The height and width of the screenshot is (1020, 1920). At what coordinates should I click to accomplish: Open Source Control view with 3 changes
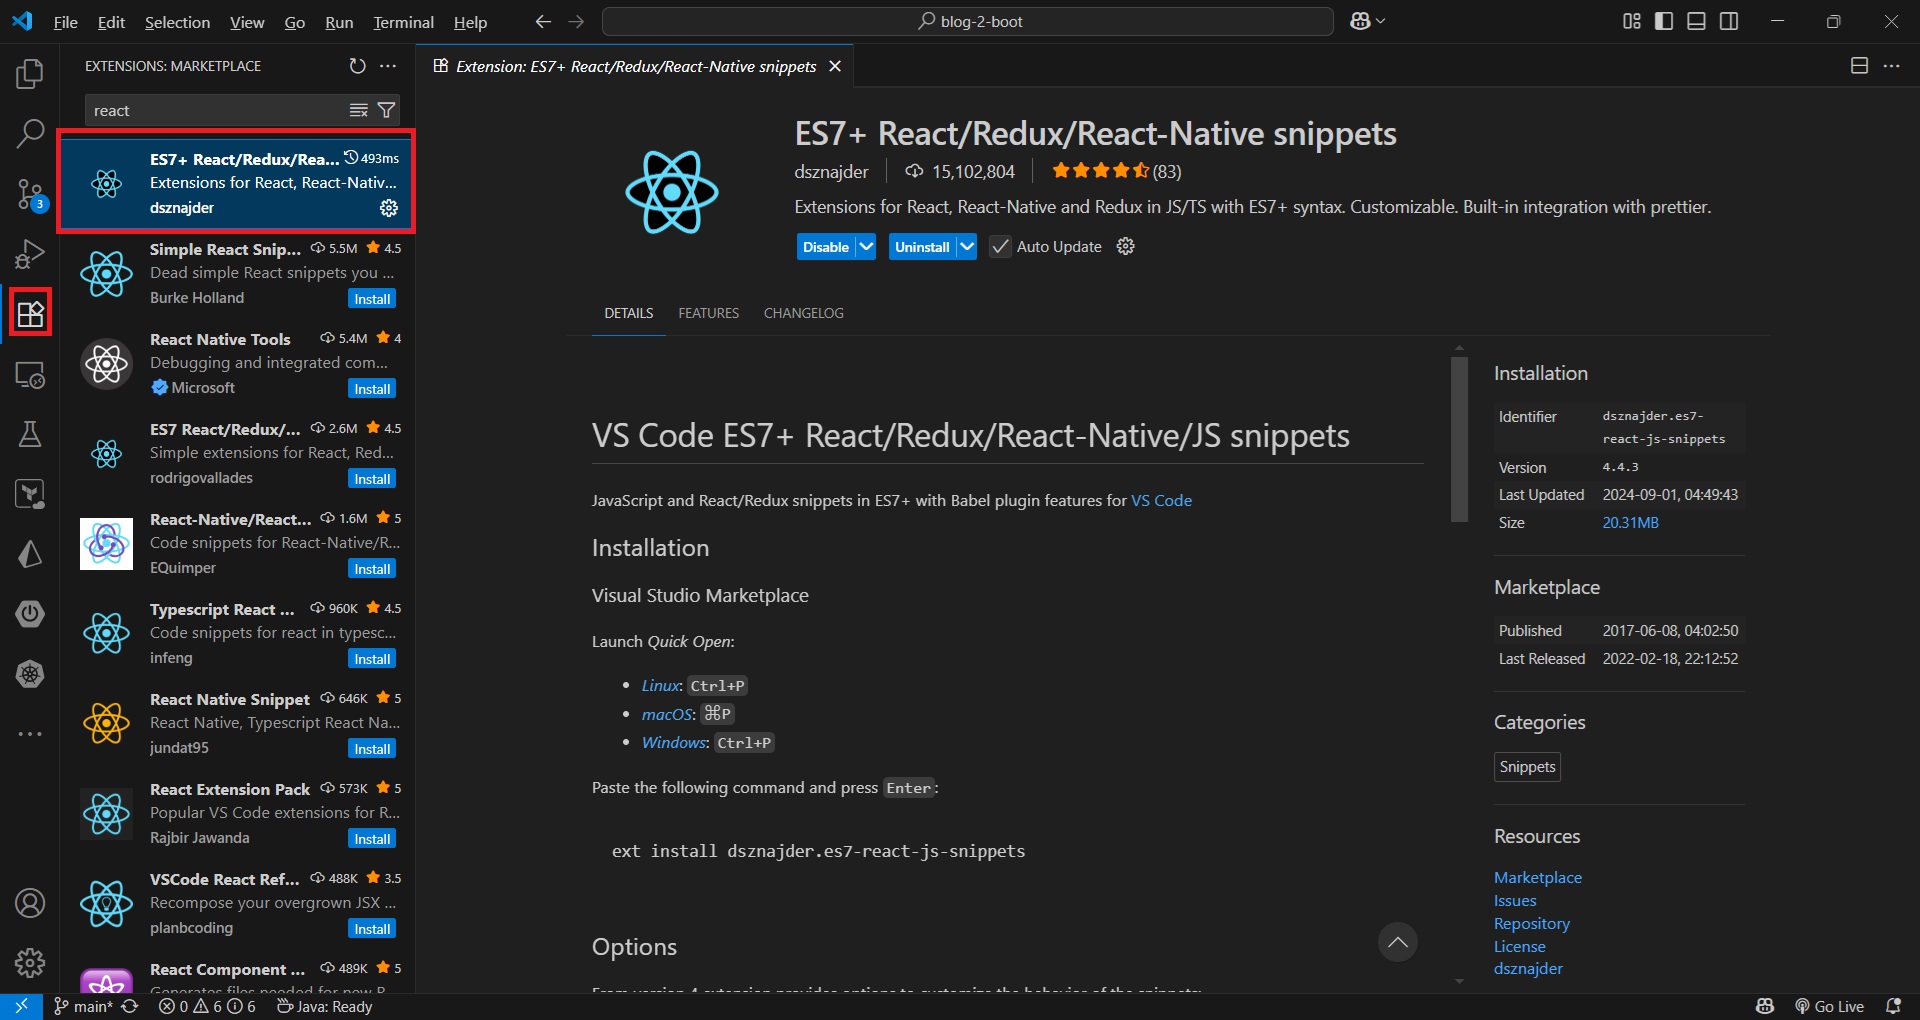(30, 194)
